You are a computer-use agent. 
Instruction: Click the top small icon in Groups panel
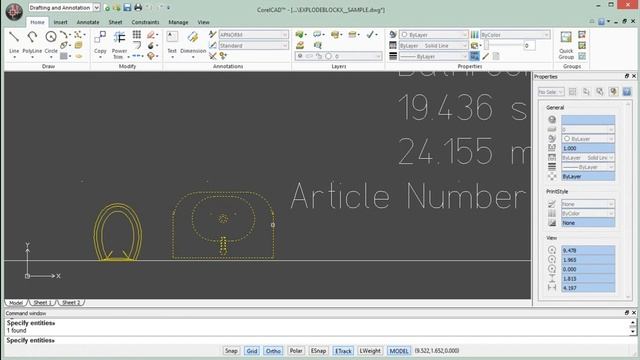coord(582,34)
